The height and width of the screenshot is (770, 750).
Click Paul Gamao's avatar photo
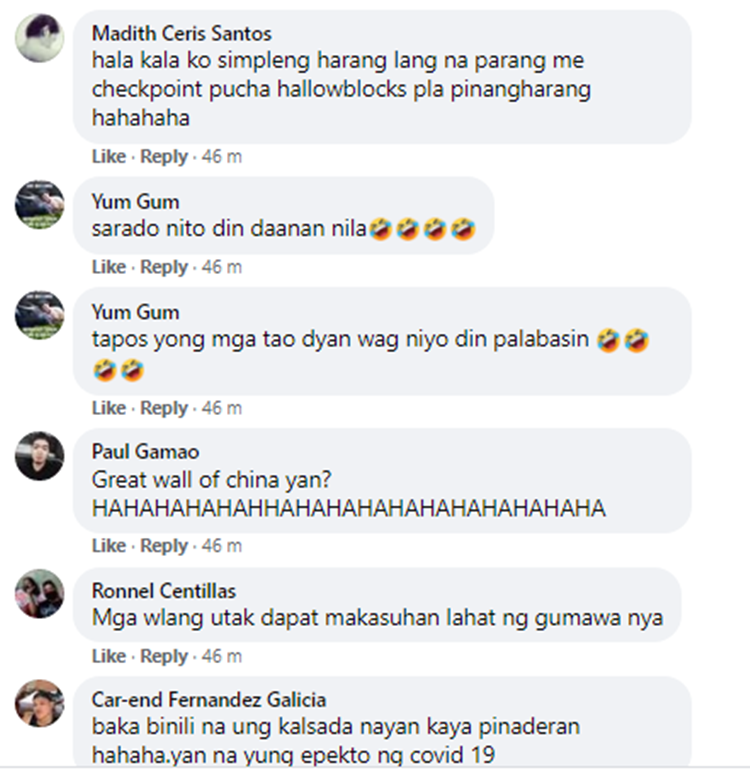(39, 456)
